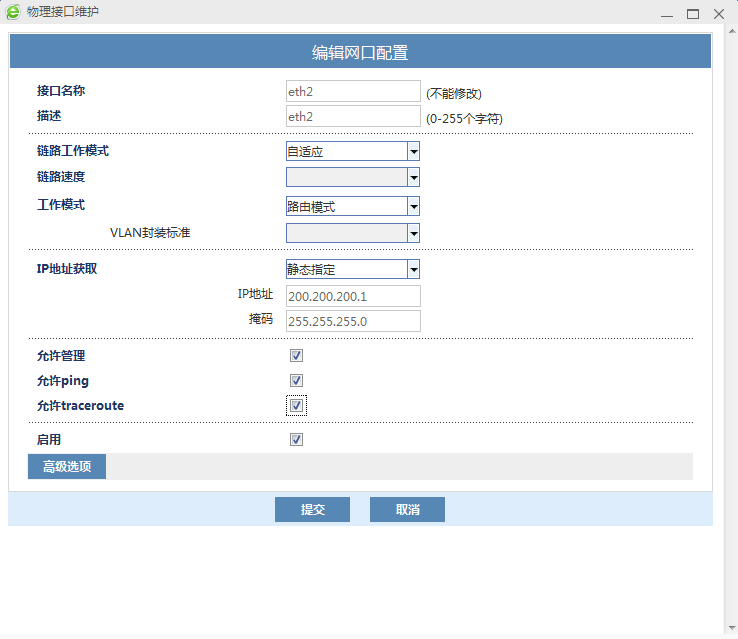Screen dimensions: 738x639
Task: Open the IP地址获取 dropdown
Action: click(352, 269)
